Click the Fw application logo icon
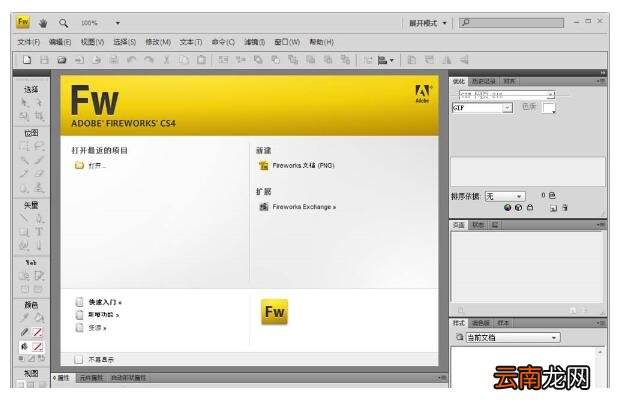This screenshot has height=406, width=627. pyautogui.click(x=23, y=22)
